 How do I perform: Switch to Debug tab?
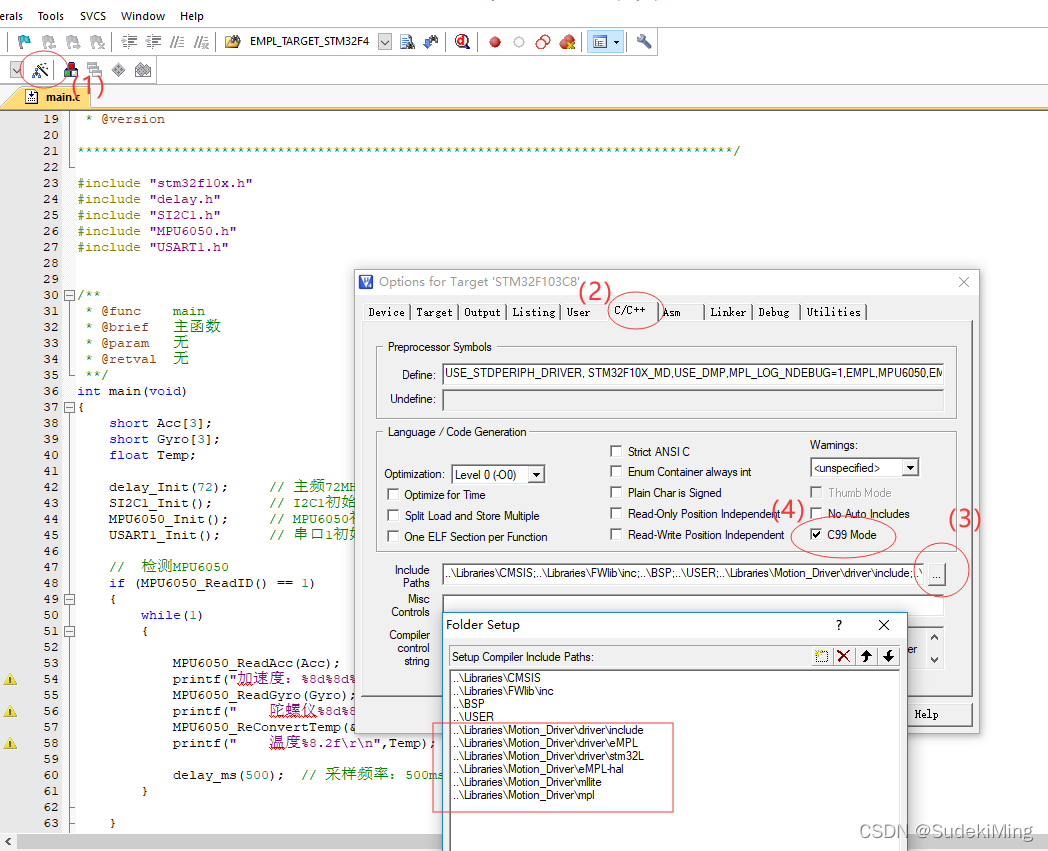tap(774, 312)
